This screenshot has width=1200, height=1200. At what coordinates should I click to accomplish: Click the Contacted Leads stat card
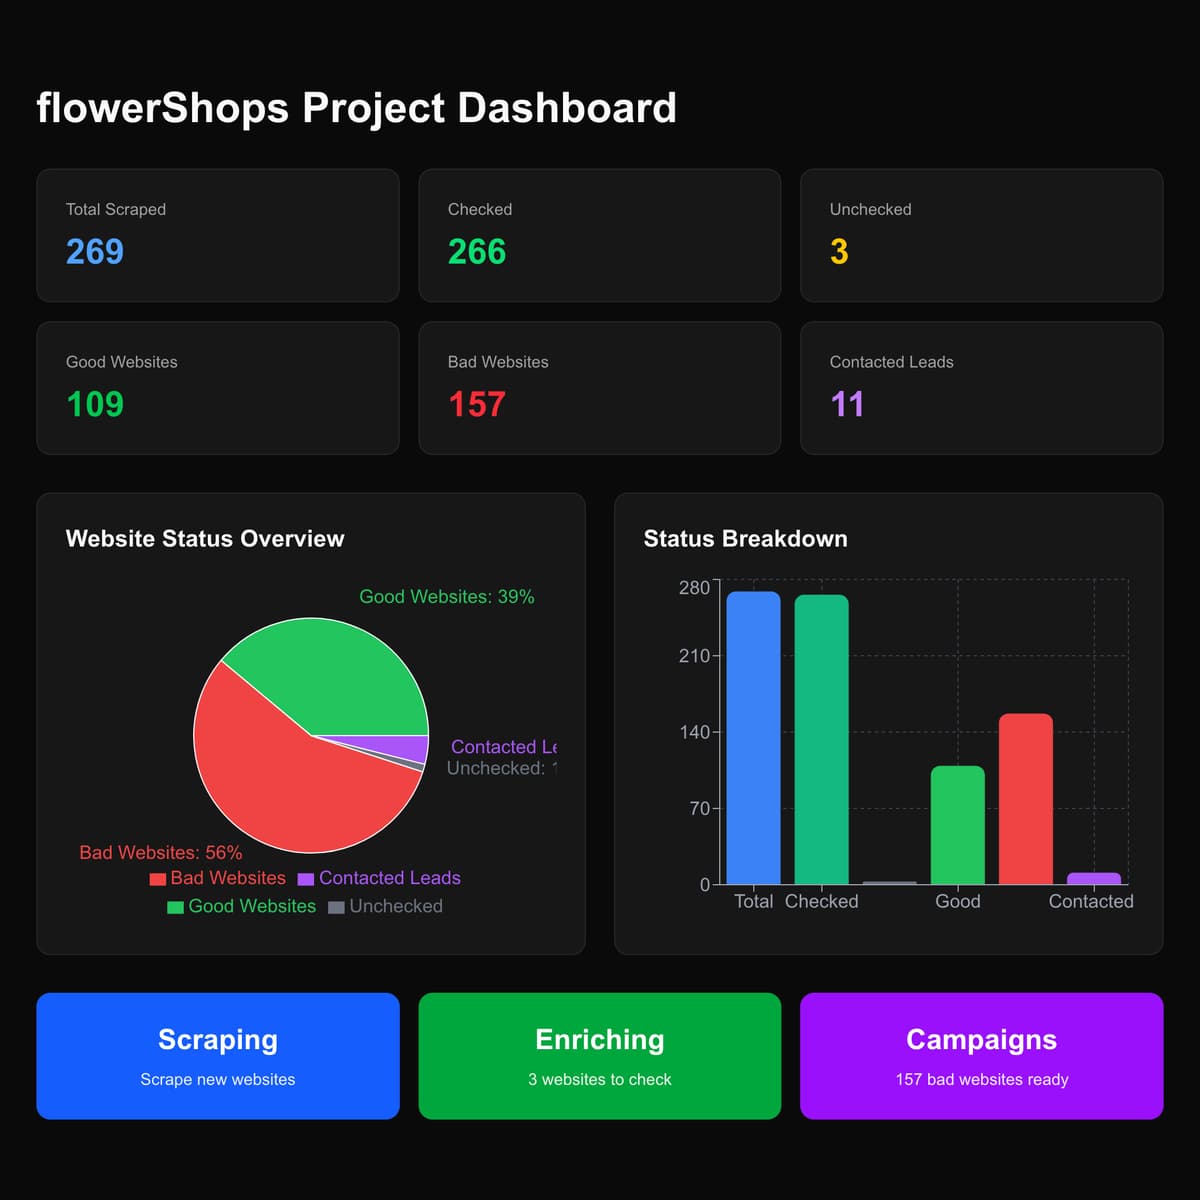tap(981, 388)
